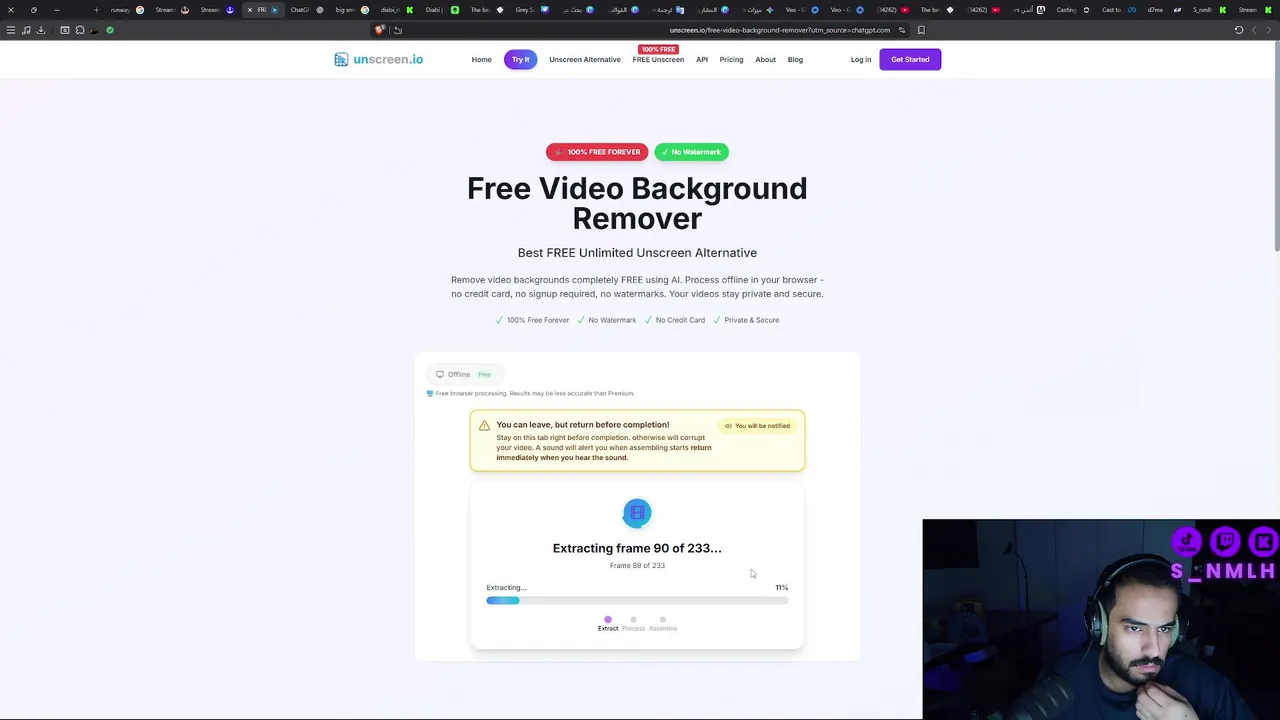The height and width of the screenshot is (720, 1280).
Task: Click the purple Try It nav button
Action: [521, 59]
